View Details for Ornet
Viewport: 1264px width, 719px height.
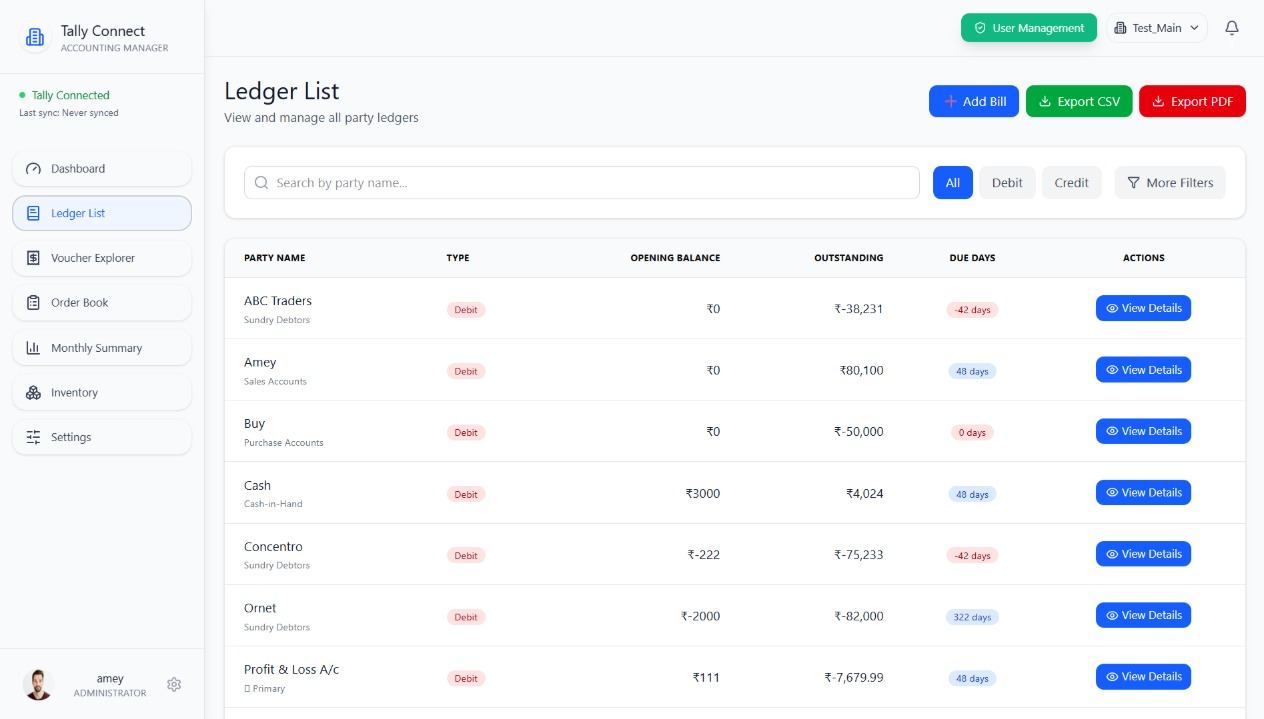(1143, 615)
